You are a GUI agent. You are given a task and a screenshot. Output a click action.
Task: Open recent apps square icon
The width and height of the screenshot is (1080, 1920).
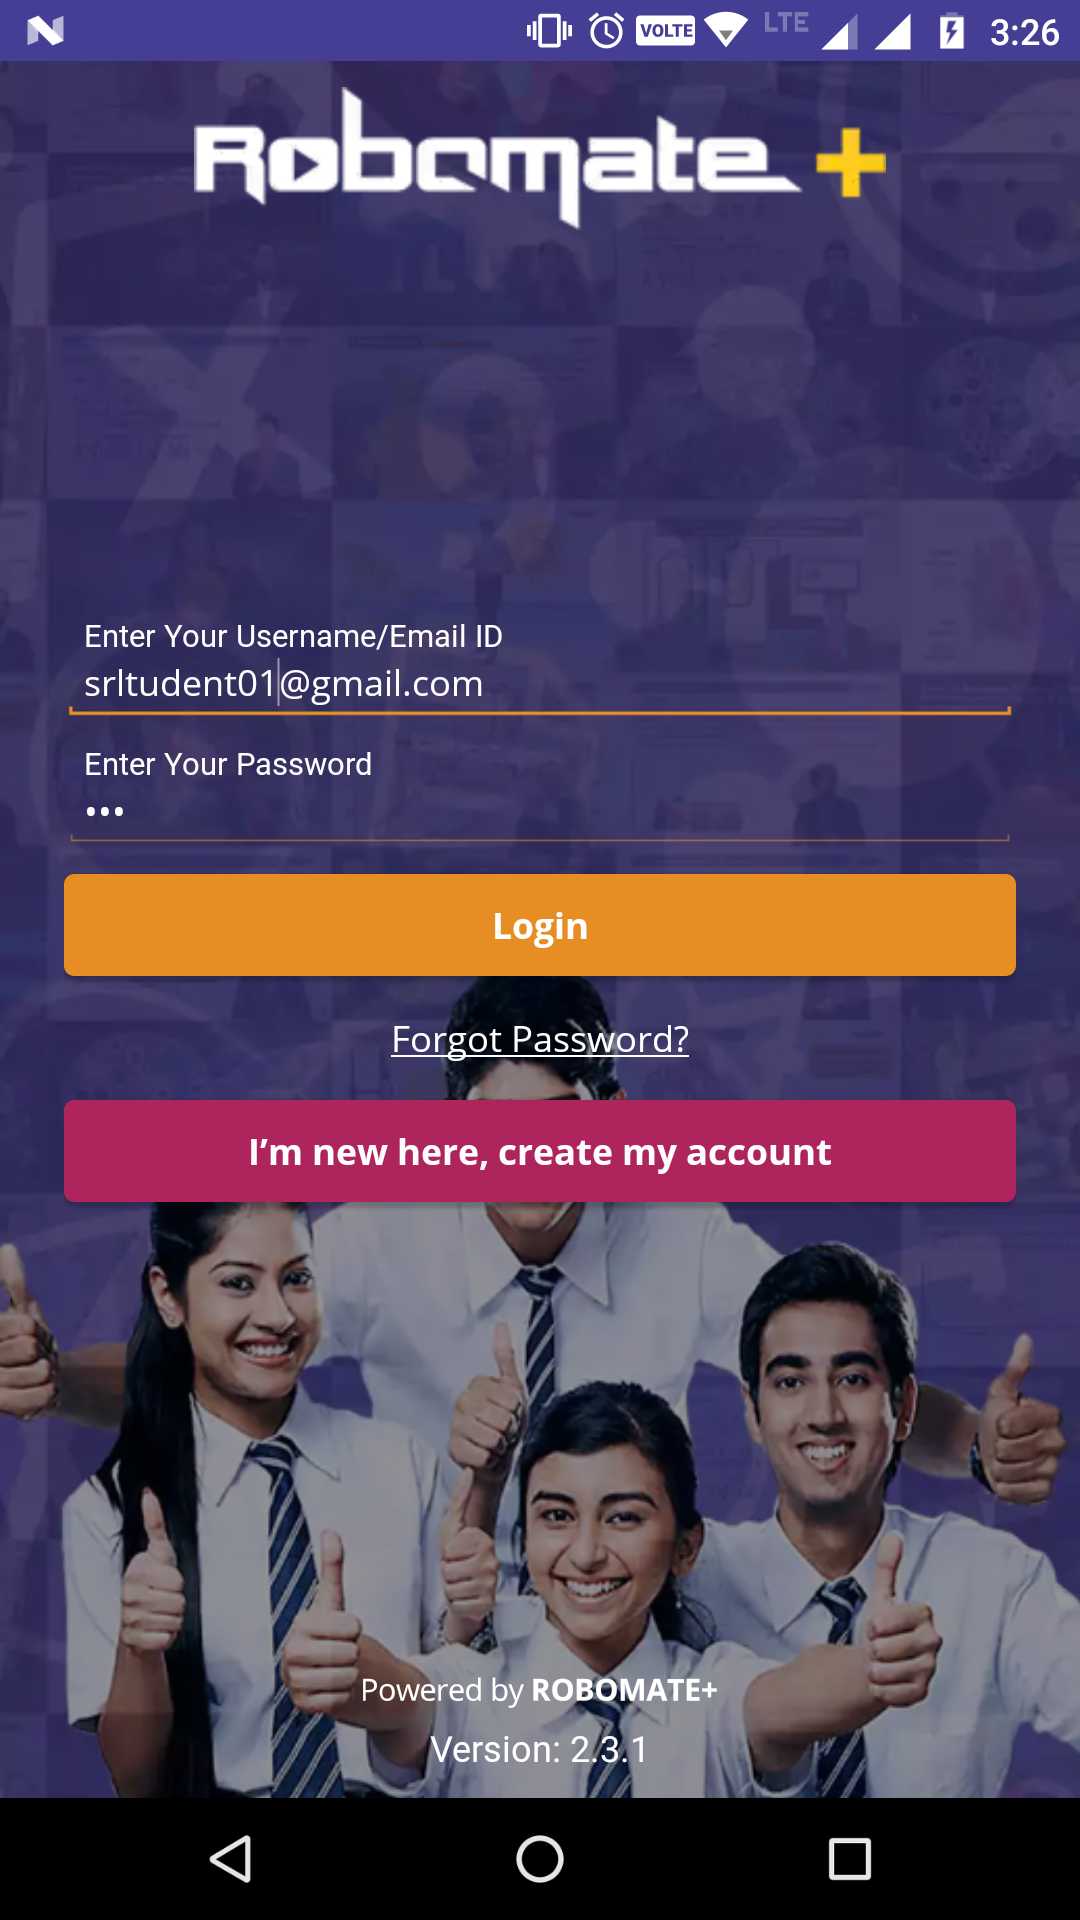tap(850, 1859)
